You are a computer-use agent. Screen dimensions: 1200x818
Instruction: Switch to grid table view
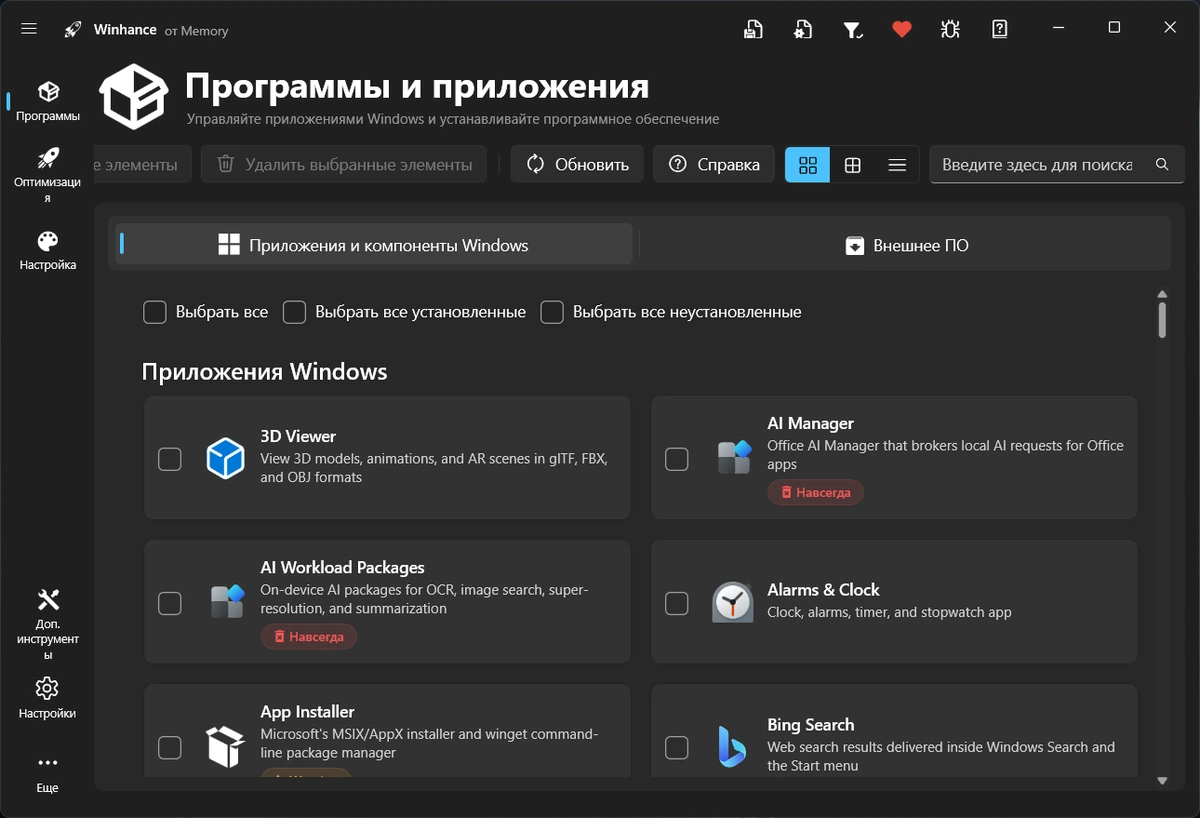click(x=853, y=164)
